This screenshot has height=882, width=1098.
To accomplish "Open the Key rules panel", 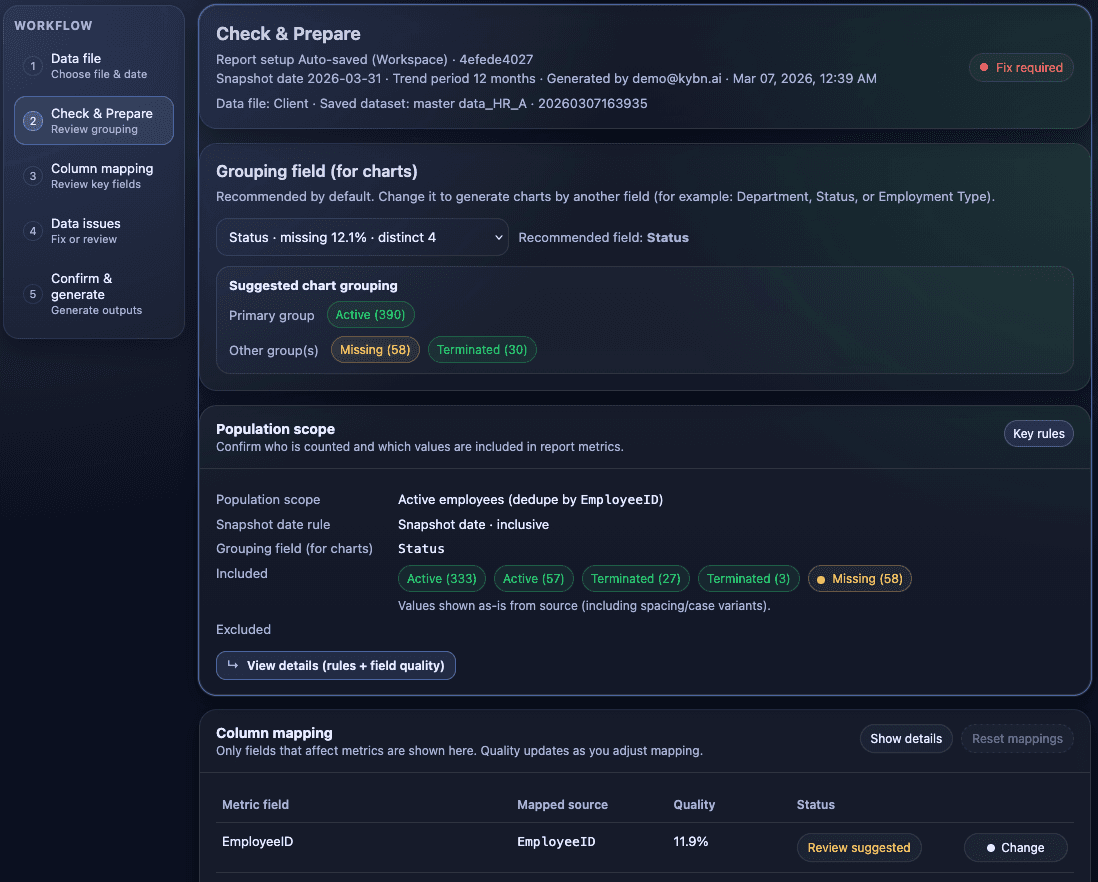I will click(x=1038, y=433).
